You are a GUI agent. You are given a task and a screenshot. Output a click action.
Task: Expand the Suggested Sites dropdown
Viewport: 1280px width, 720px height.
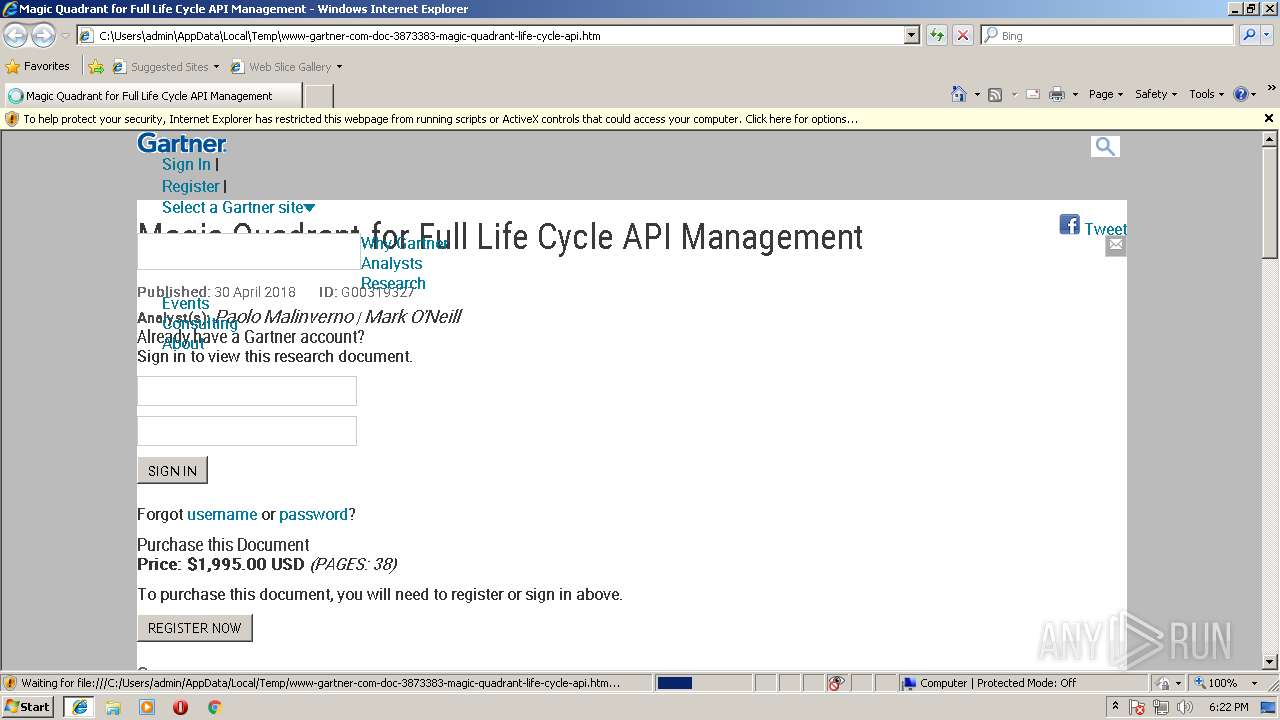click(x=216, y=67)
